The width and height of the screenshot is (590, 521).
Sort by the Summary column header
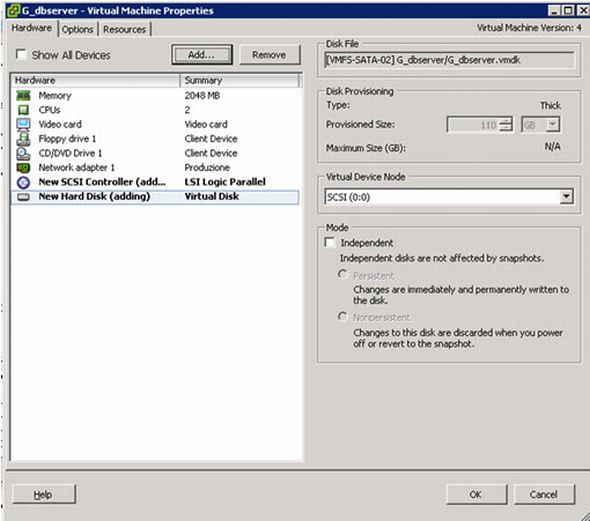point(240,80)
